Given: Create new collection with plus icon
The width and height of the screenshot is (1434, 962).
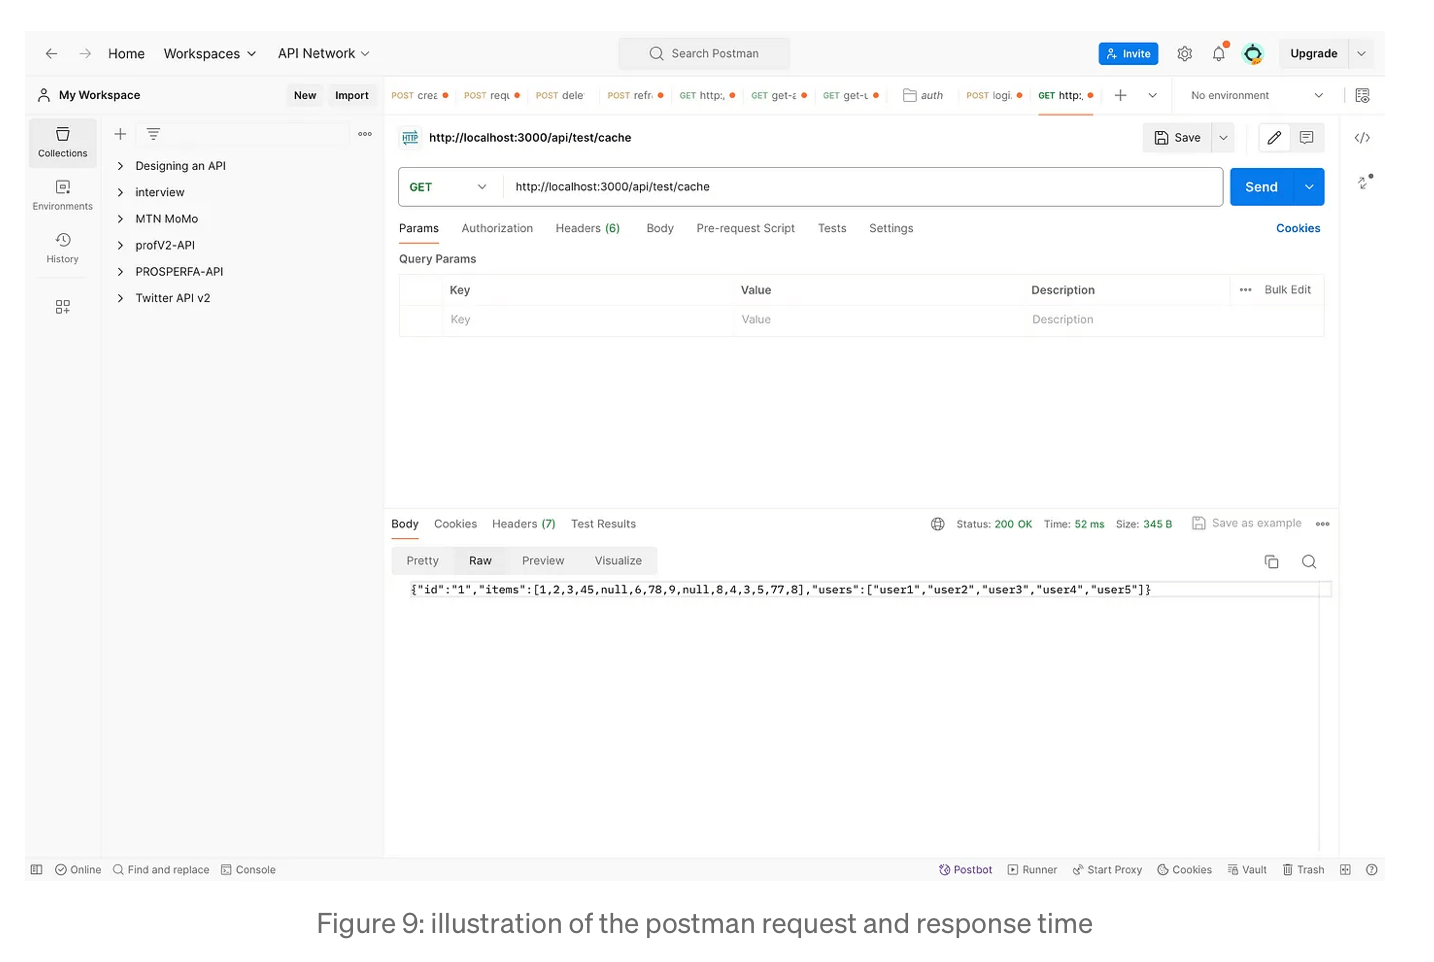Looking at the screenshot, I should (x=120, y=134).
